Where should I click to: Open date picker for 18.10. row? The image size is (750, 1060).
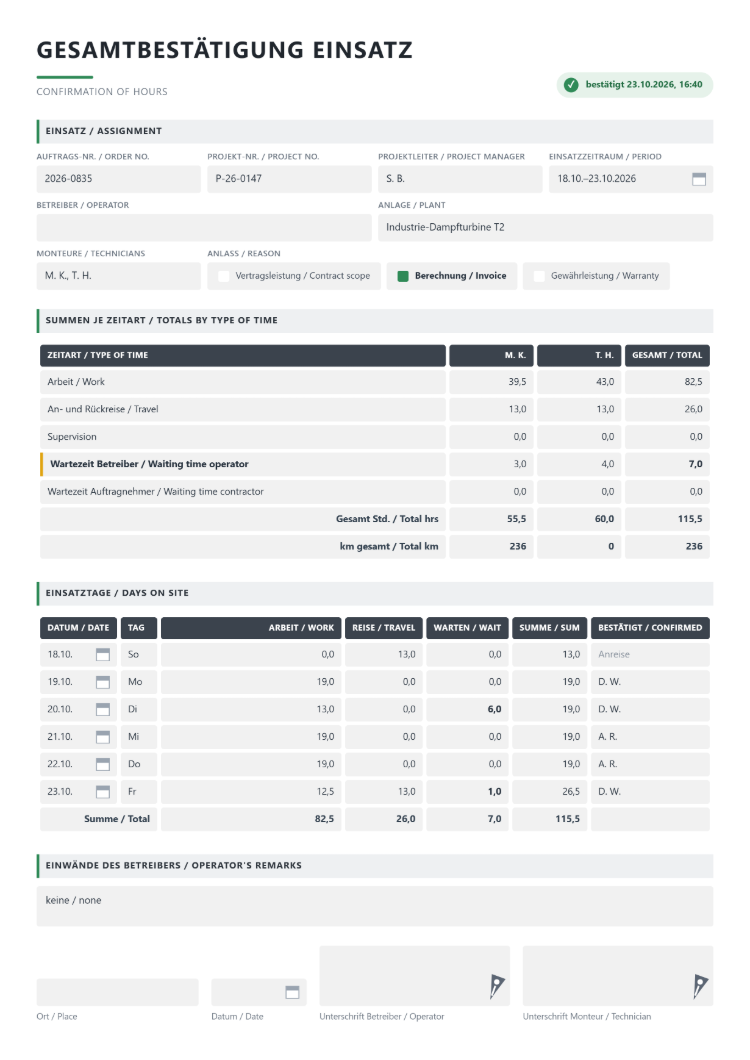coord(103,654)
